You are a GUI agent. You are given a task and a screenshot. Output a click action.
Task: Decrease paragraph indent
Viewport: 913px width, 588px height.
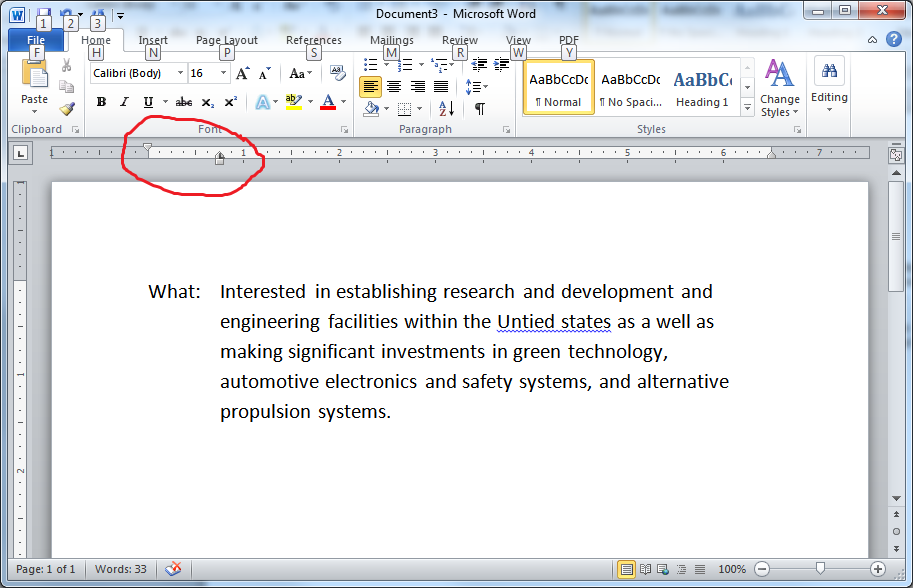click(x=479, y=65)
